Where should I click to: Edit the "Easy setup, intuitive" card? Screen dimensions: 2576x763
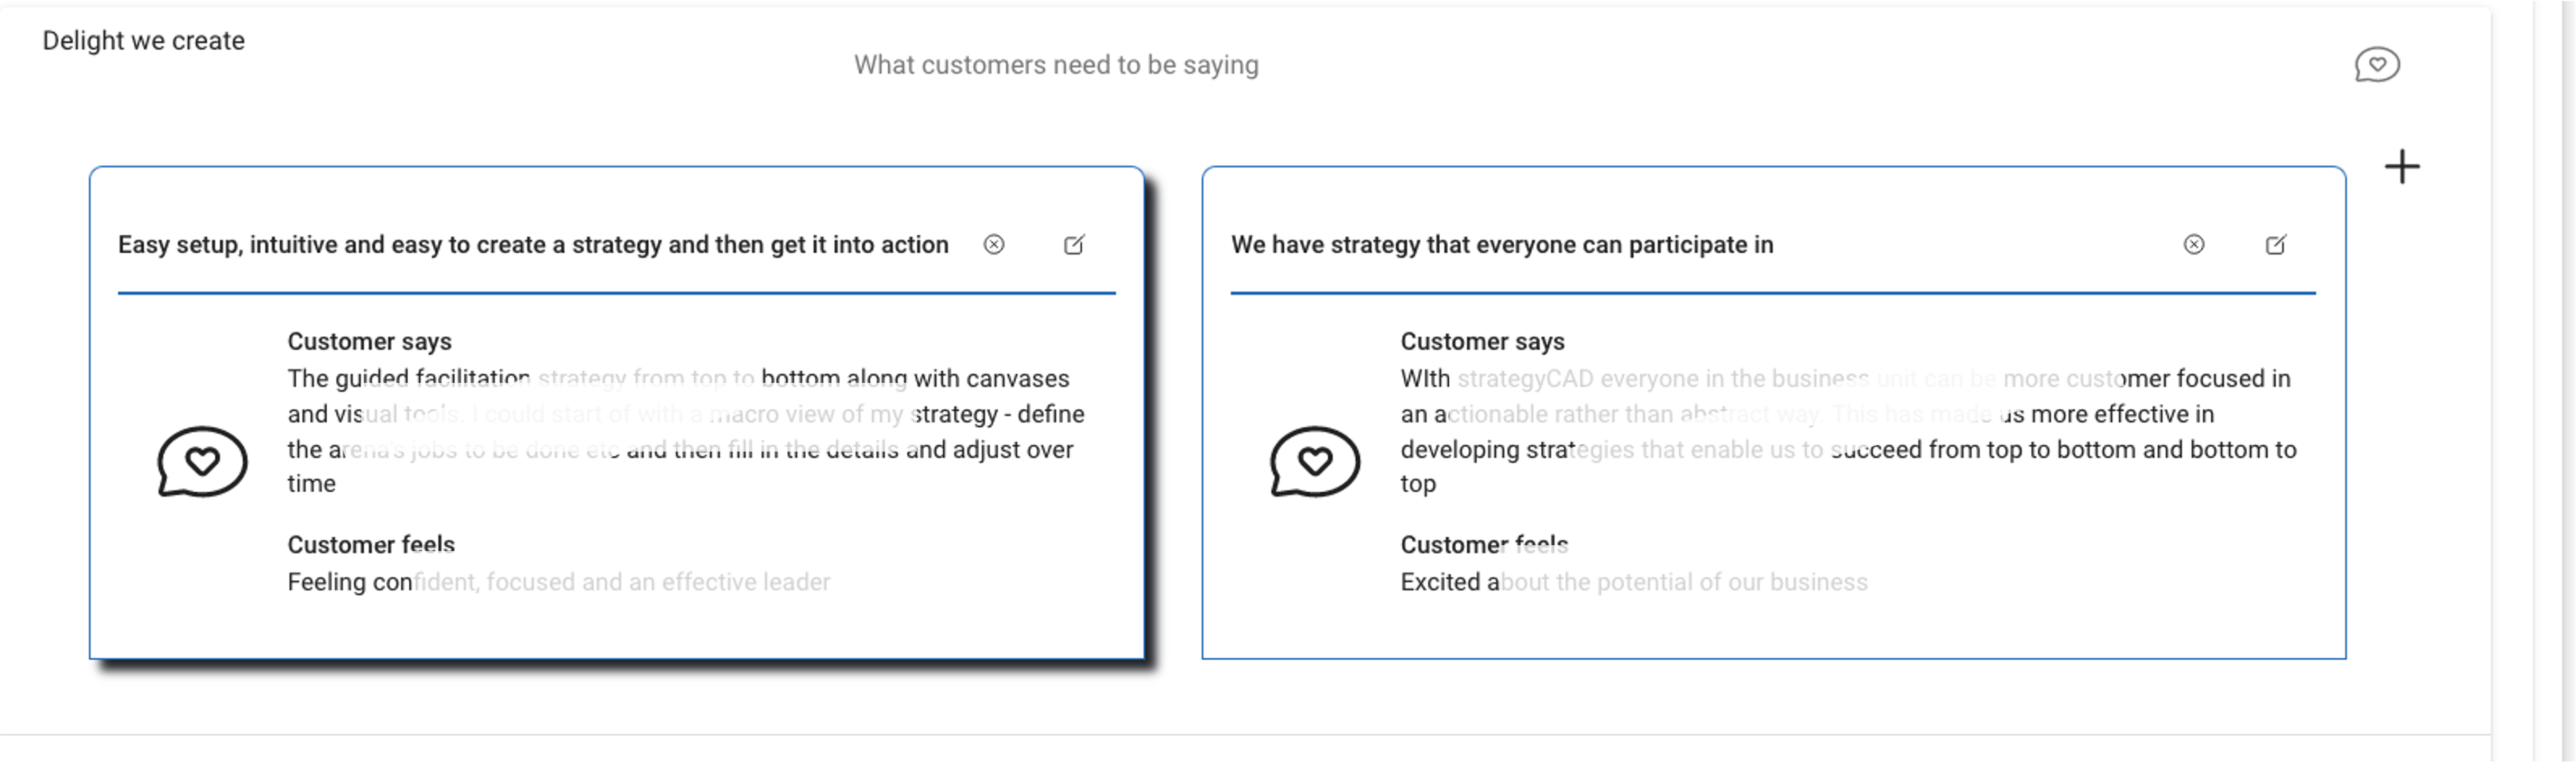coord(1074,245)
